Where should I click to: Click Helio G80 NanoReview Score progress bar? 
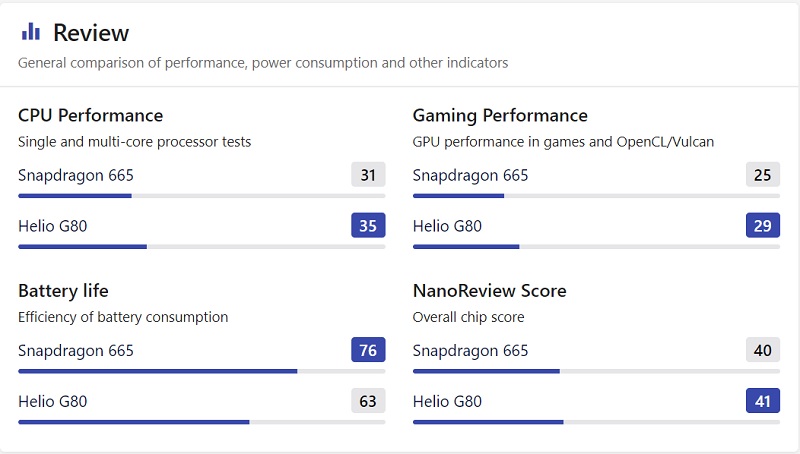pyautogui.click(x=596, y=422)
